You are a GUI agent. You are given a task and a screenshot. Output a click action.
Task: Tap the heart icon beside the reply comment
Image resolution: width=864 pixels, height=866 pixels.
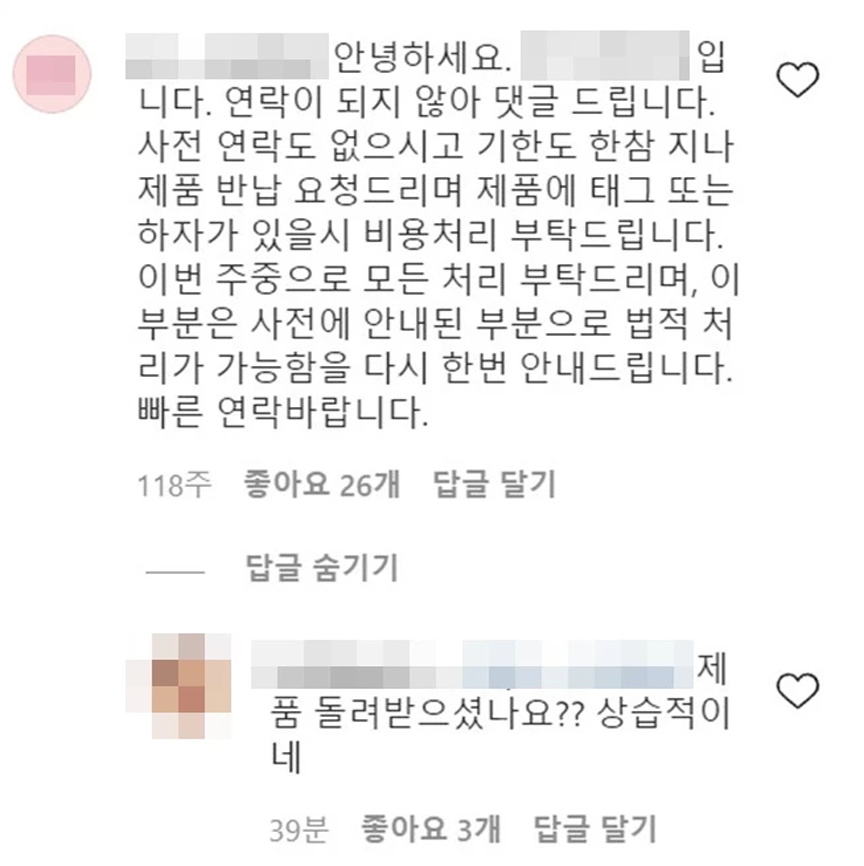[798, 690]
